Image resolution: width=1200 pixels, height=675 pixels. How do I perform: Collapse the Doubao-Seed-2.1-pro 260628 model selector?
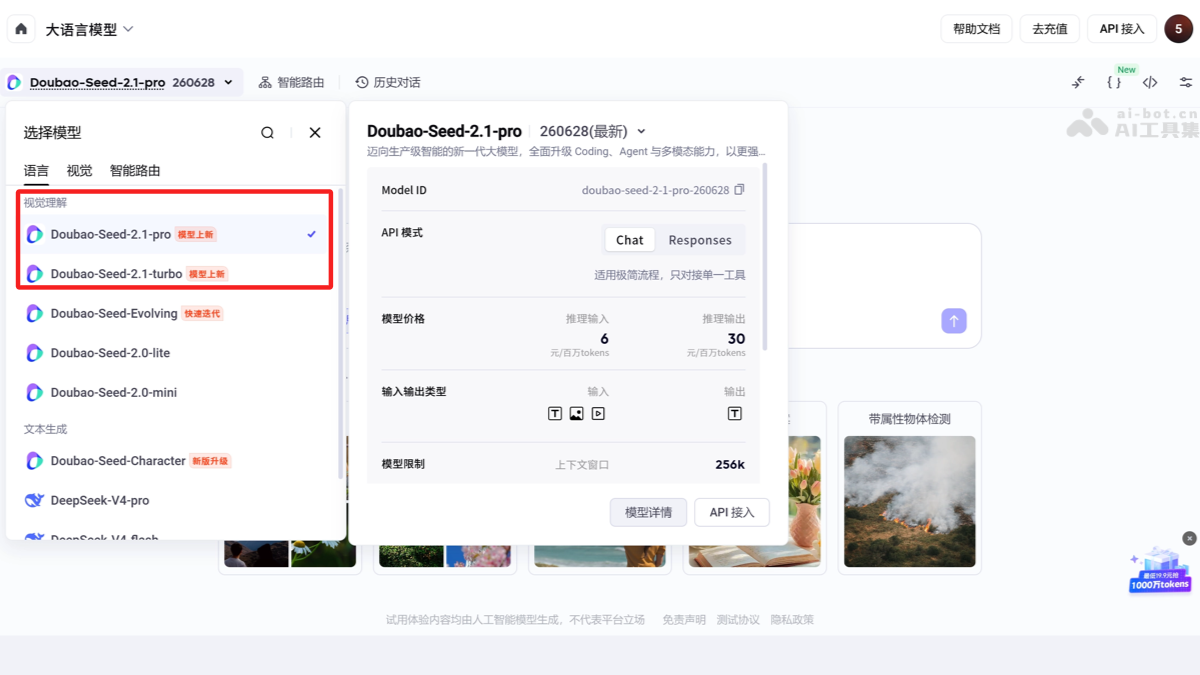pos(121,82)
